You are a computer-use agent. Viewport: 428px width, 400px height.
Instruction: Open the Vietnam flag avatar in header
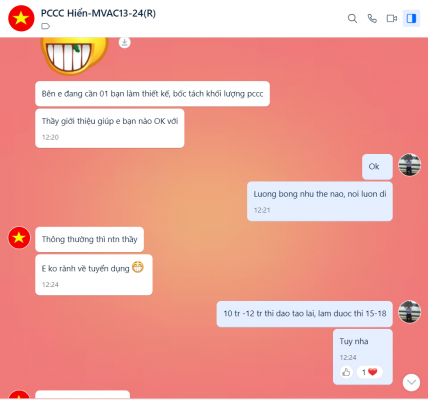tap(21, 18)
